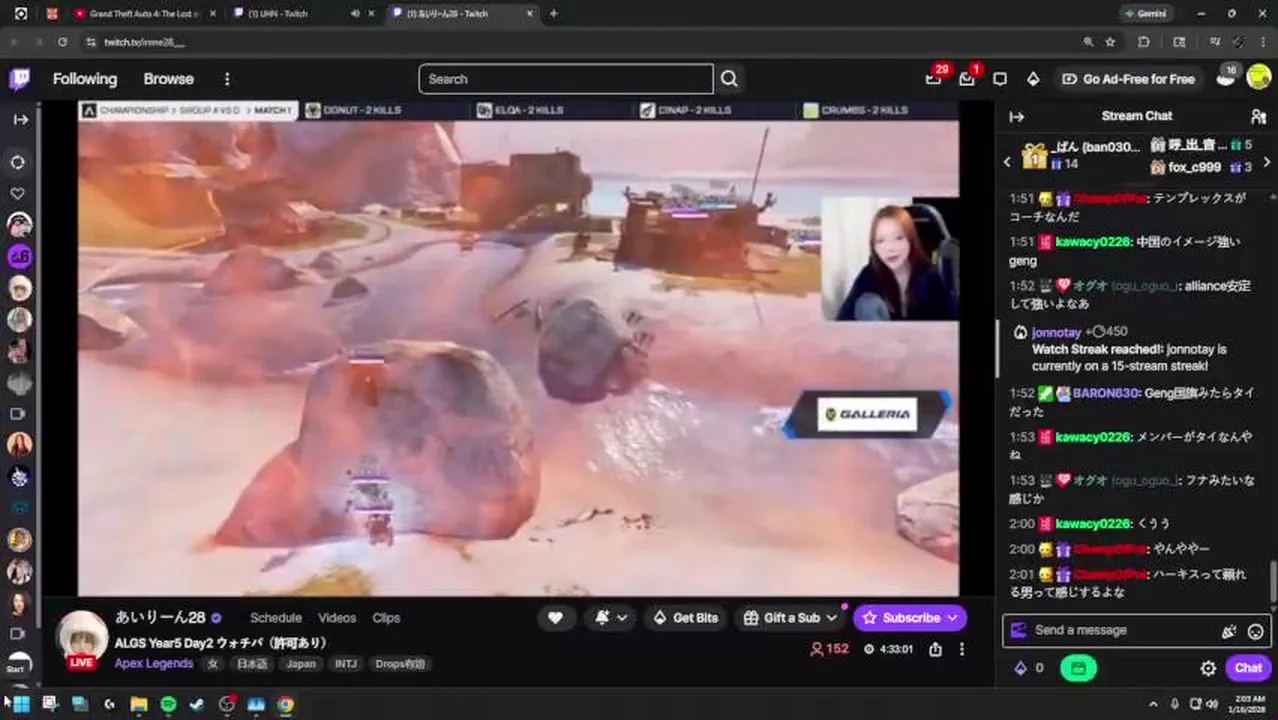Claim the green channel points bonus
The height and width of the screenshot is (720, 1278).
(x=1078, y=668)
